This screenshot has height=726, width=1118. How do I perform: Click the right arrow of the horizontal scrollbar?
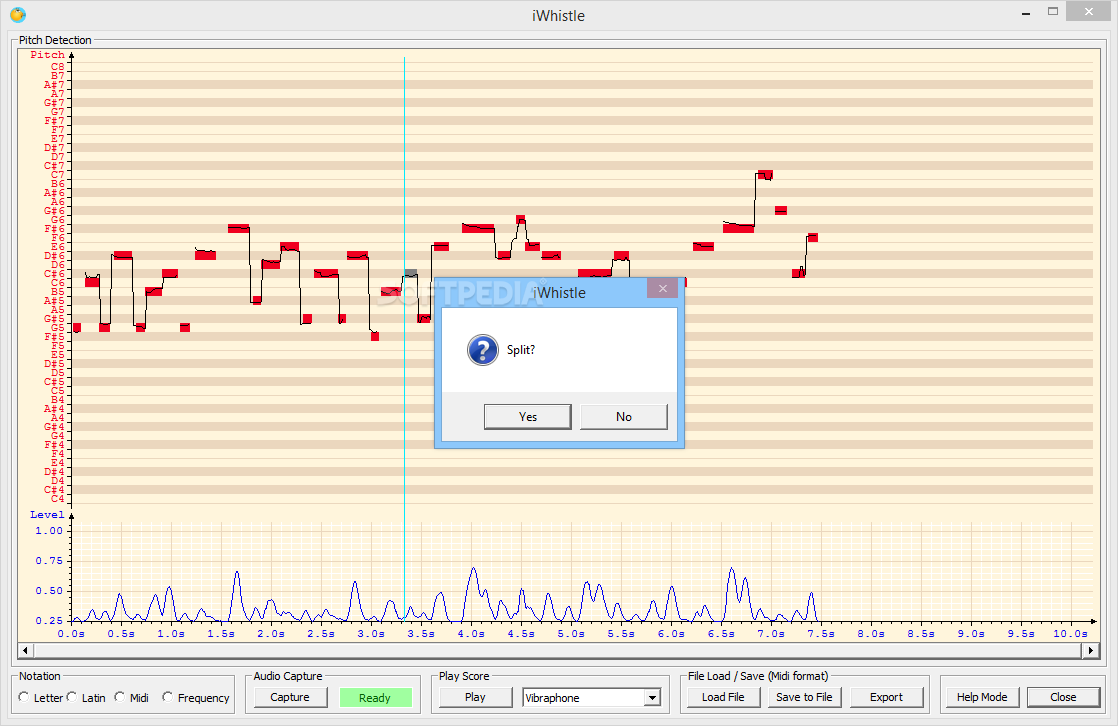pyautogui.click(x=1090, y=650)
